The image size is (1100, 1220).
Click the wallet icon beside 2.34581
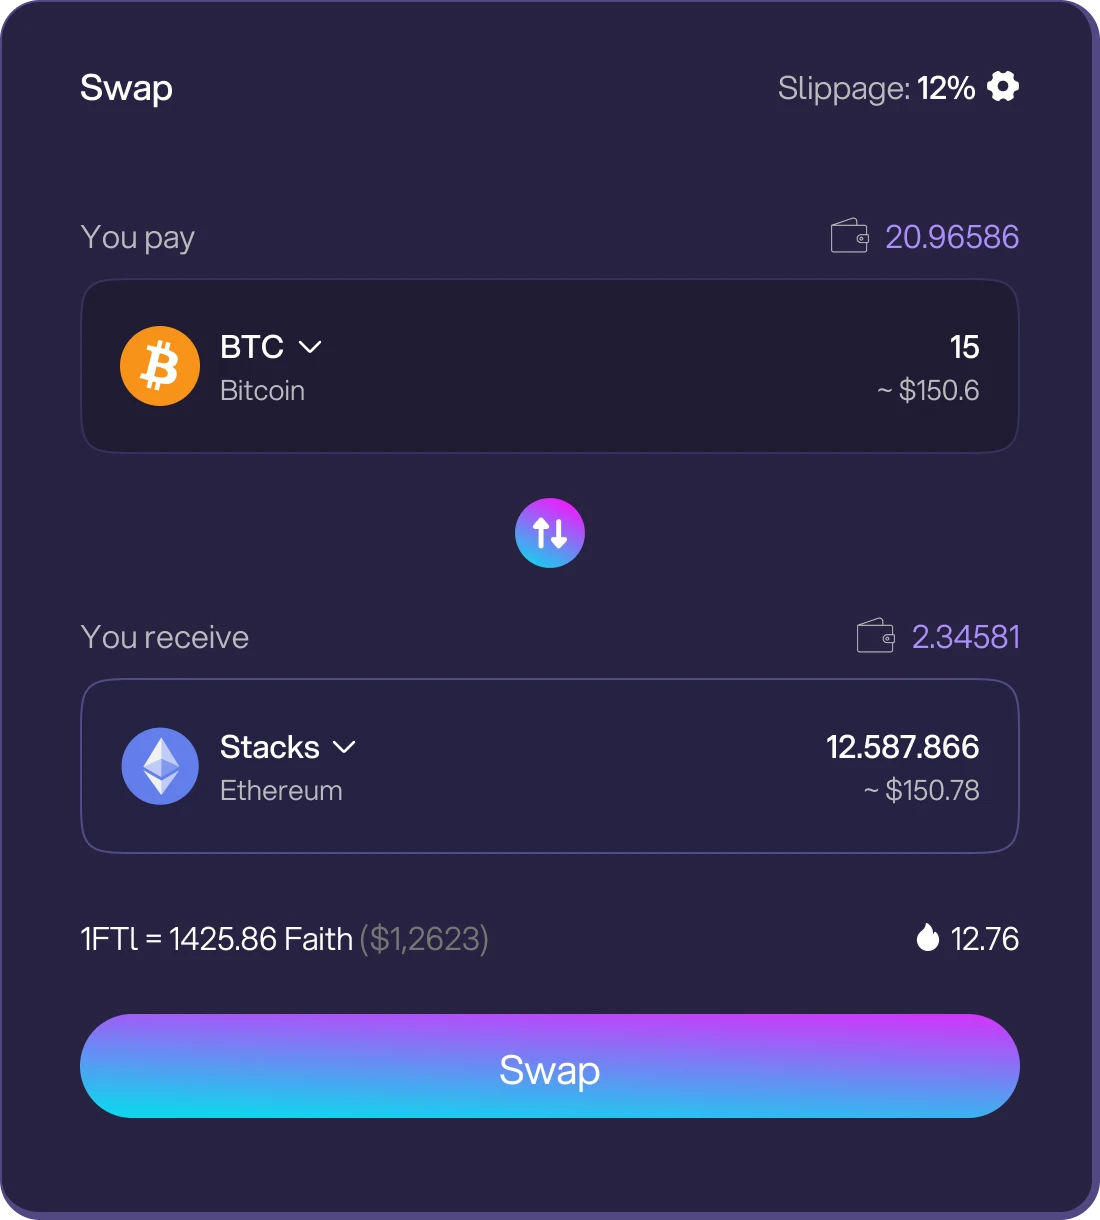[875, 637]
